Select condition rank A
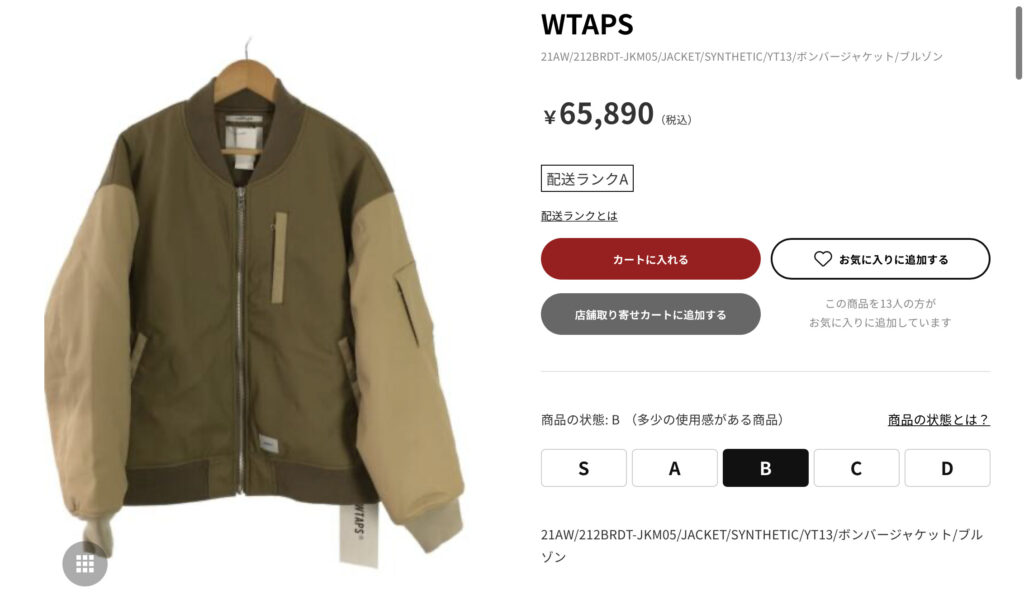 (x=675, y=468)
